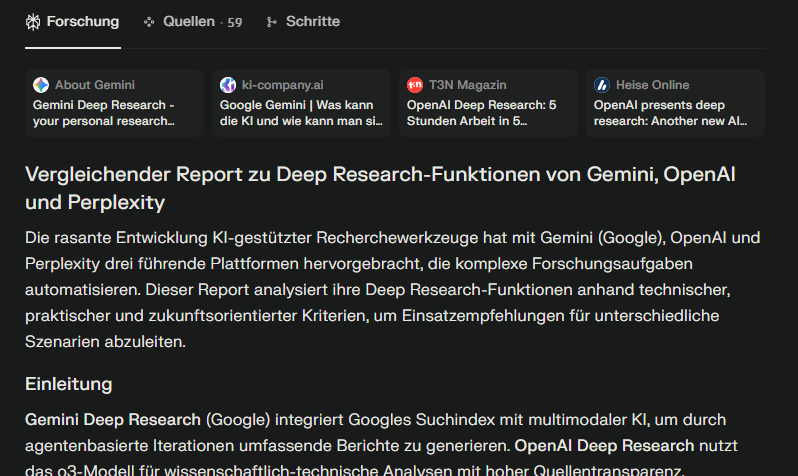Click the Einleitung section heading
The image size is (798, 476).
(68, 384)
